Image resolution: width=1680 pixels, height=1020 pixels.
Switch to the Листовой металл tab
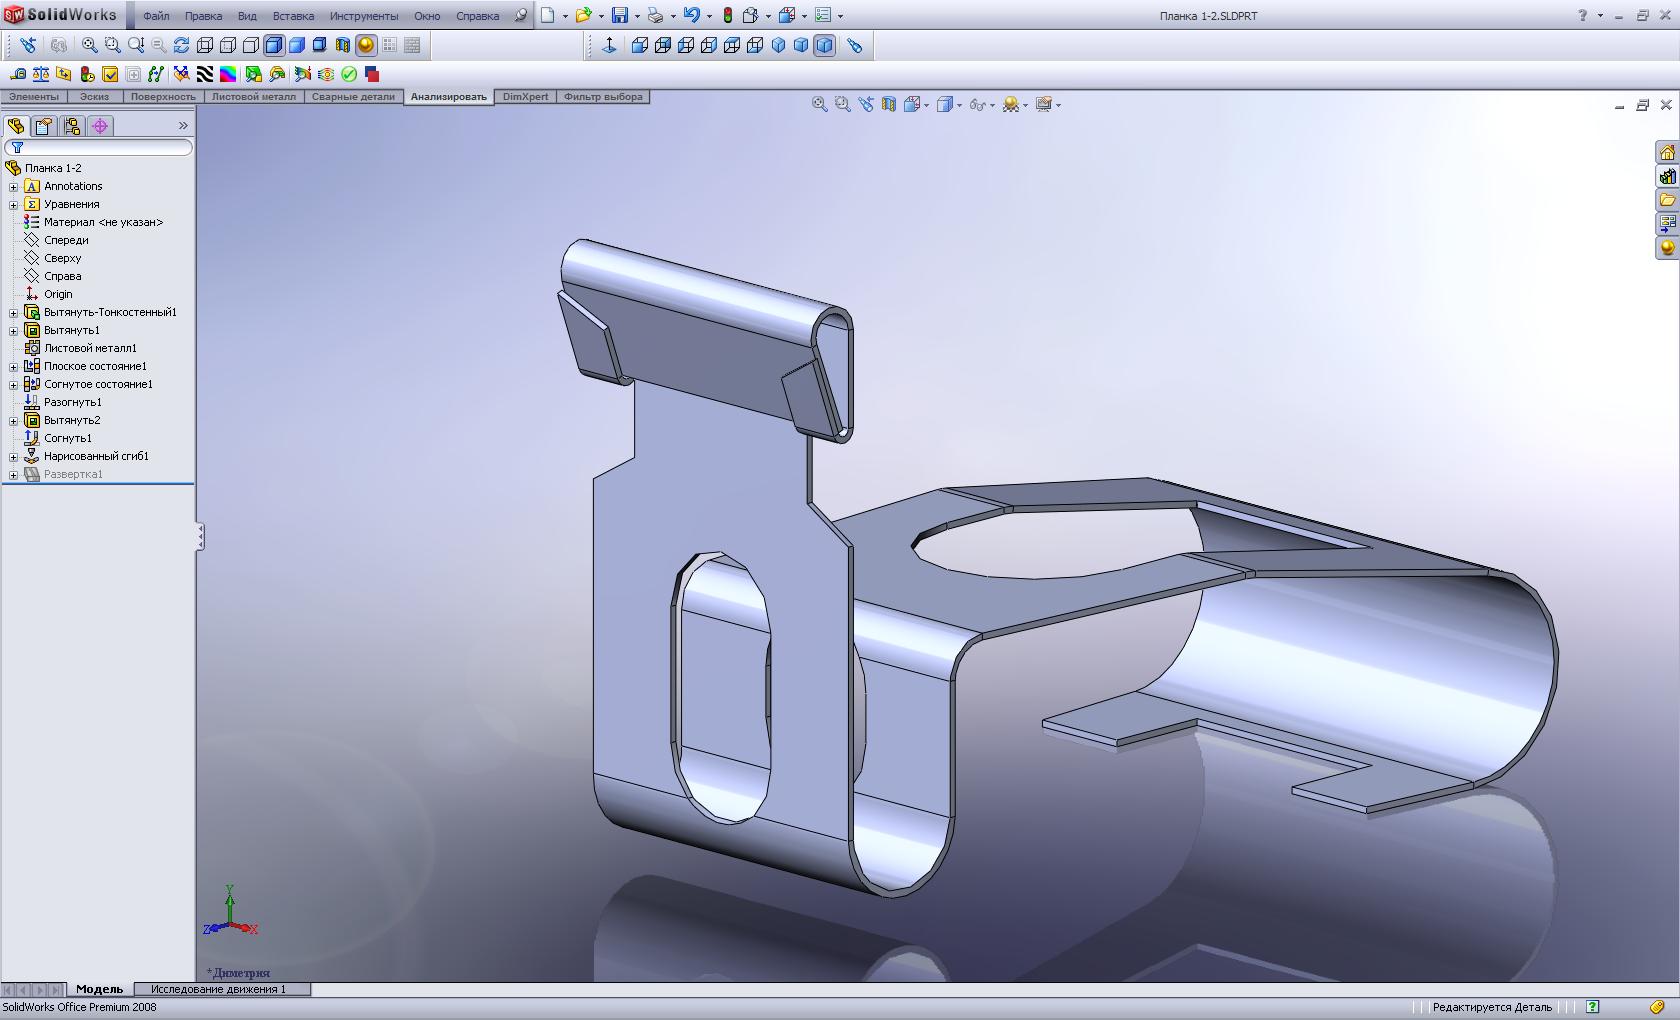coord(254,97)
